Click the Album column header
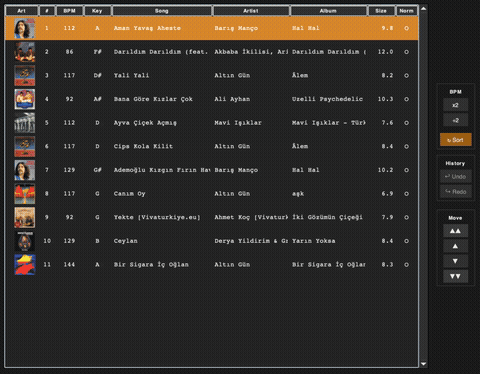Screen dimensions: 480x374 pyautogui.click(x=328, y=11)
